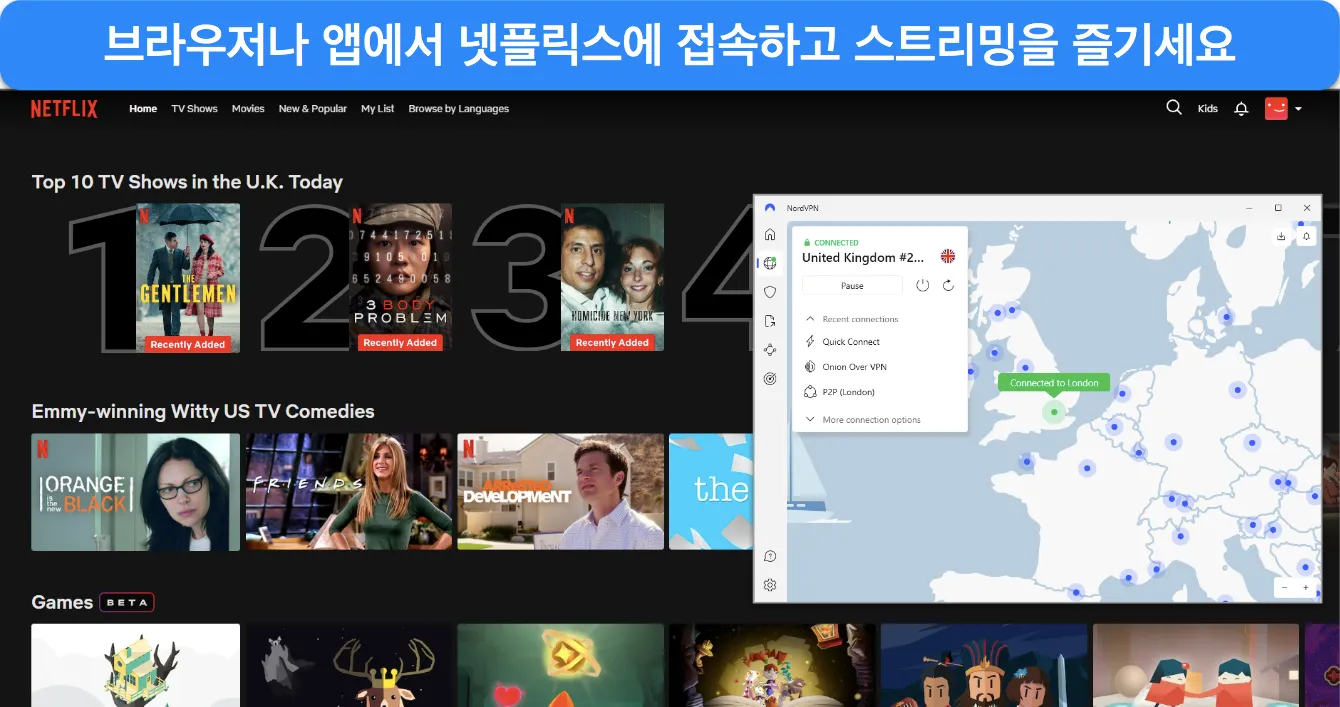Open The Gentlemen poster
1340x707 pixels.
188,277
